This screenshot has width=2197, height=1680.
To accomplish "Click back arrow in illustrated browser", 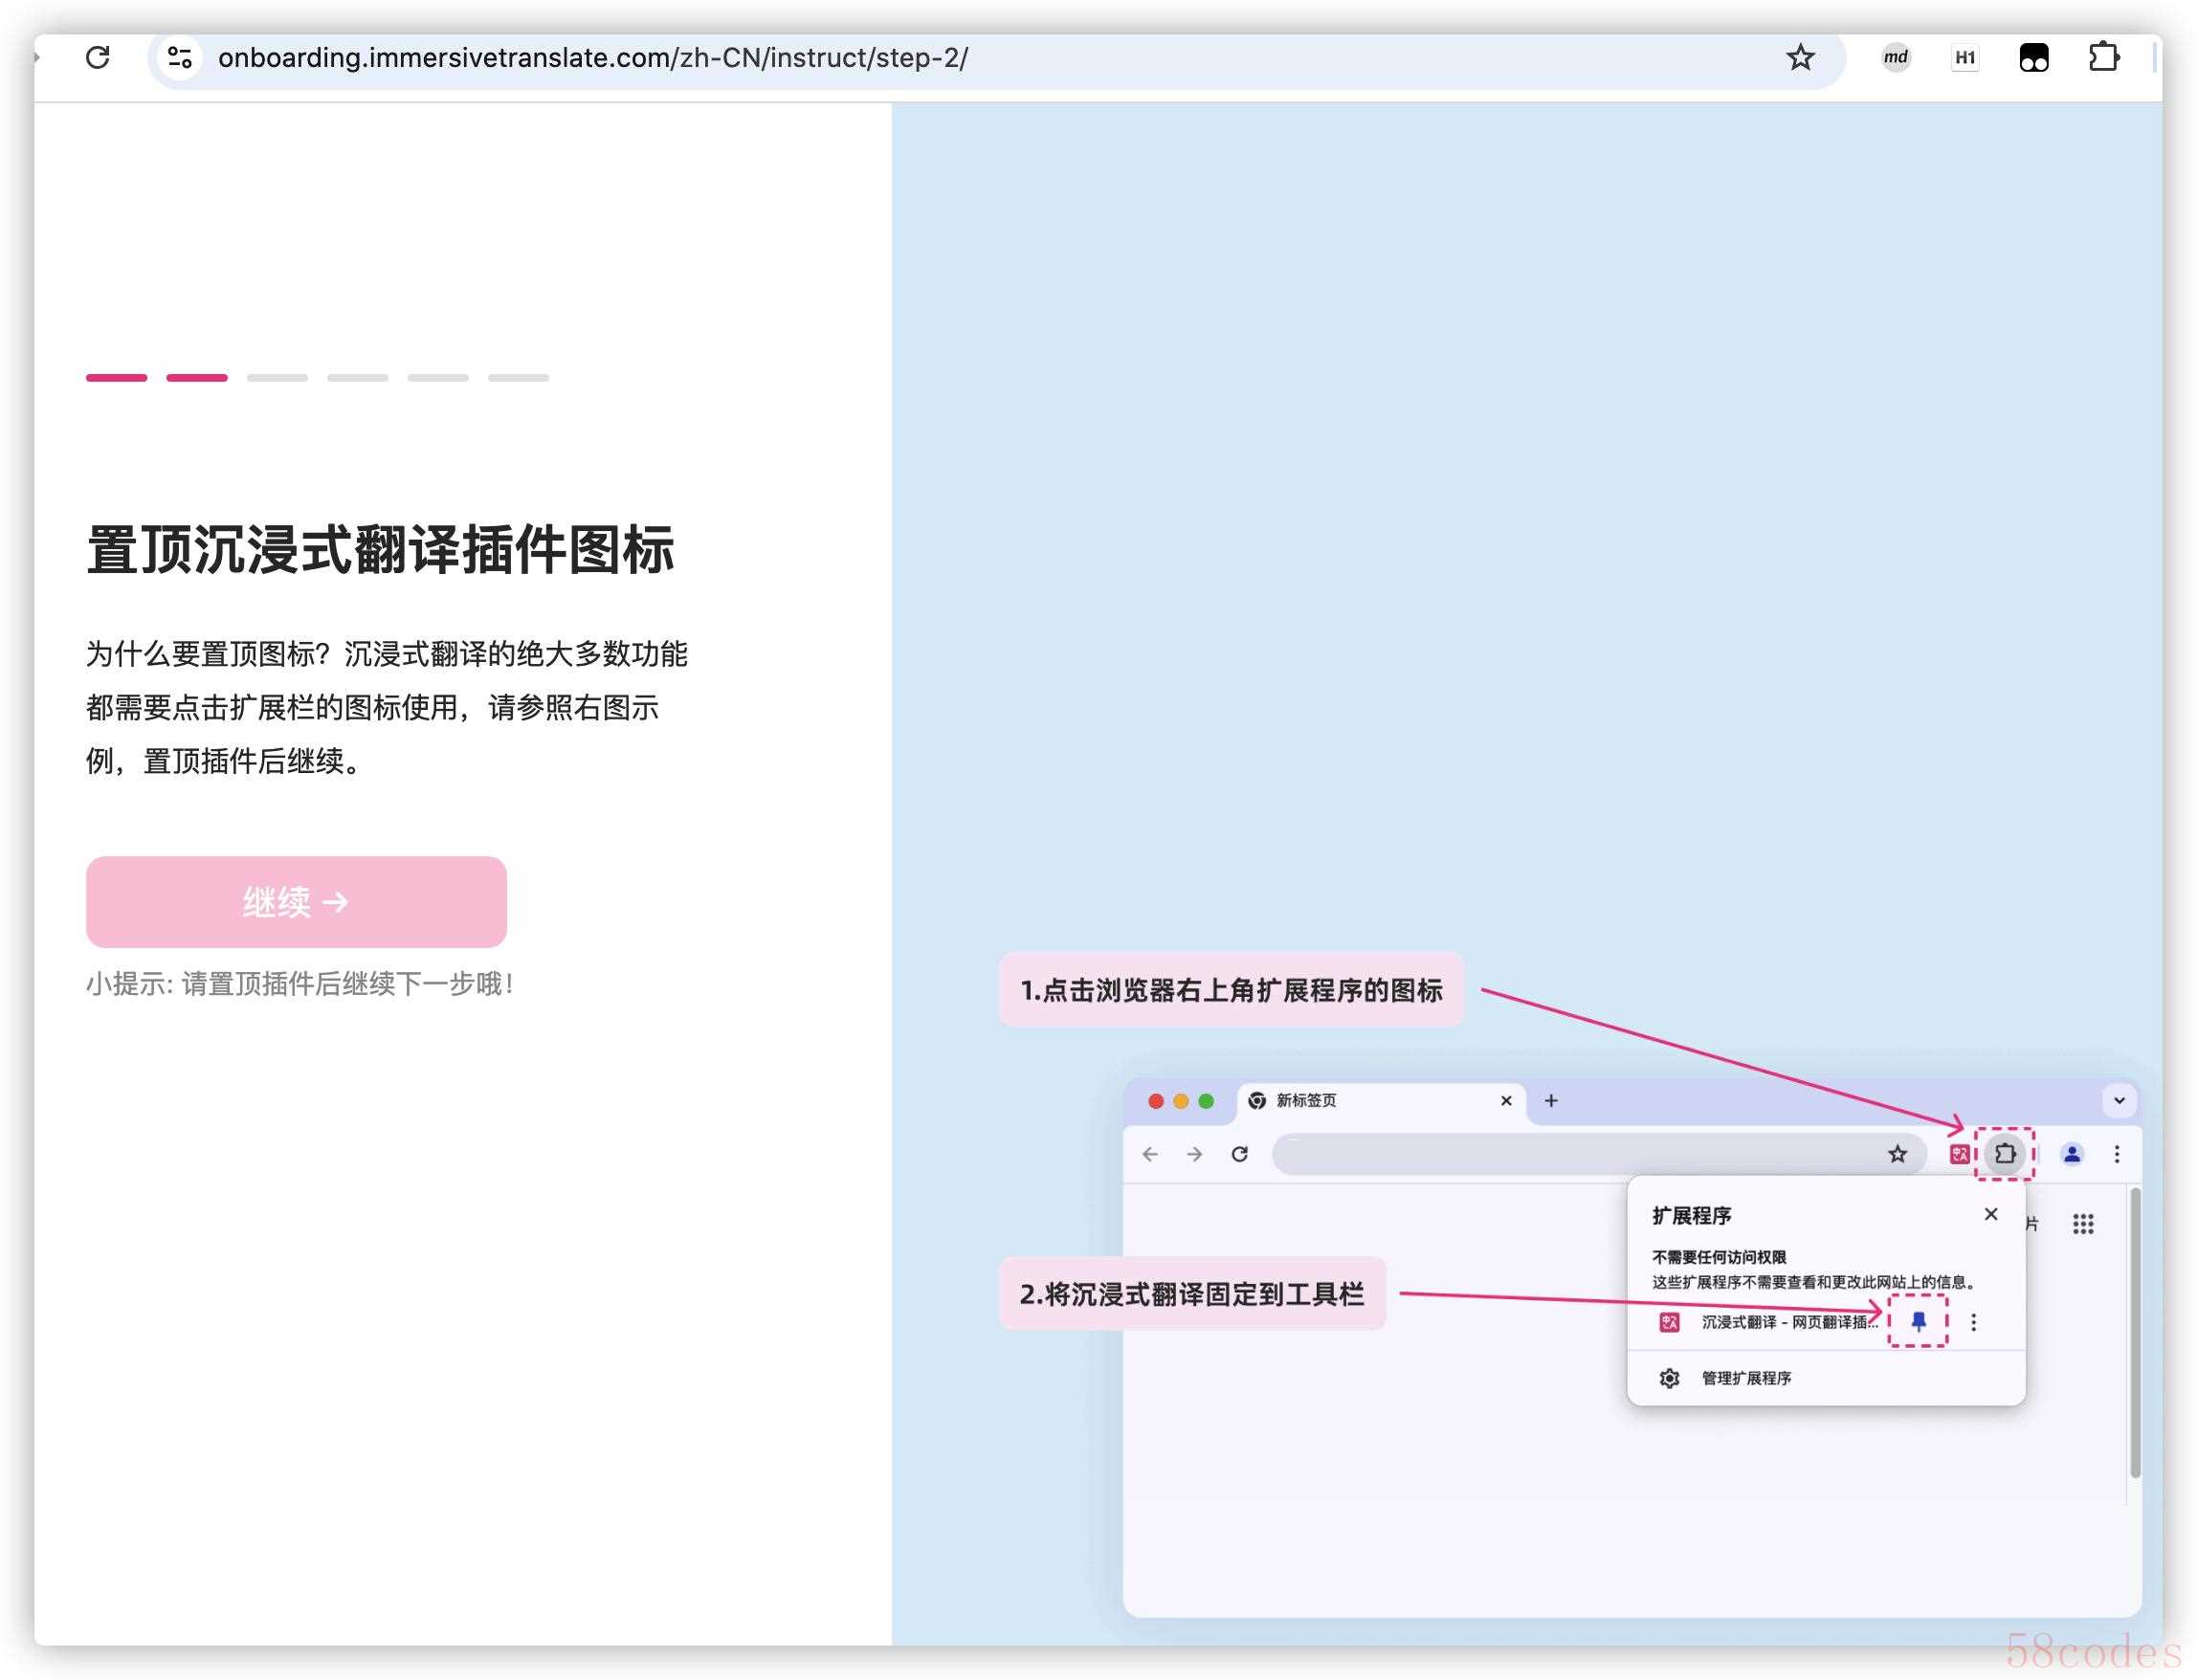I will [1150, 1154].
